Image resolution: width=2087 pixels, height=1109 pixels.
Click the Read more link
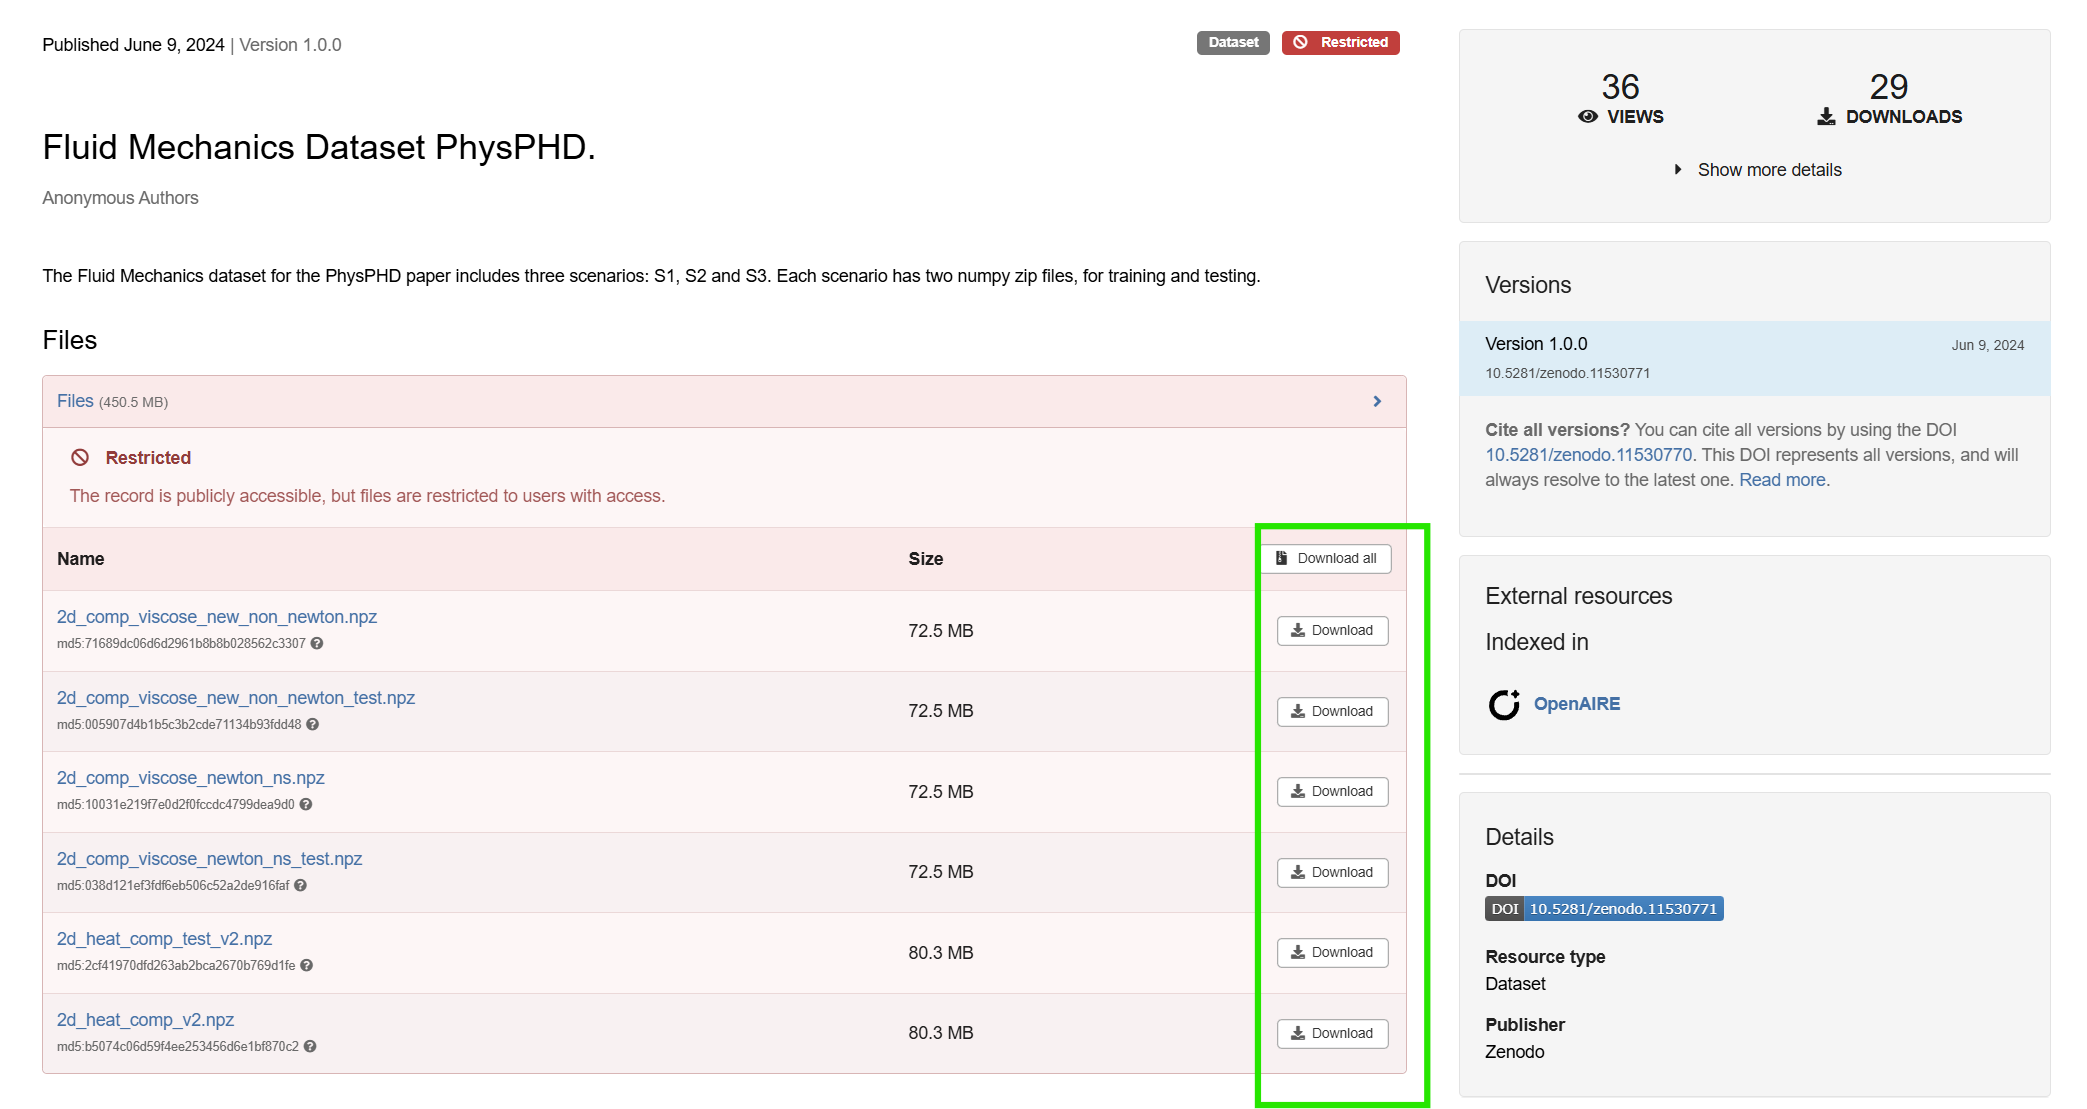coord(1783,480)
